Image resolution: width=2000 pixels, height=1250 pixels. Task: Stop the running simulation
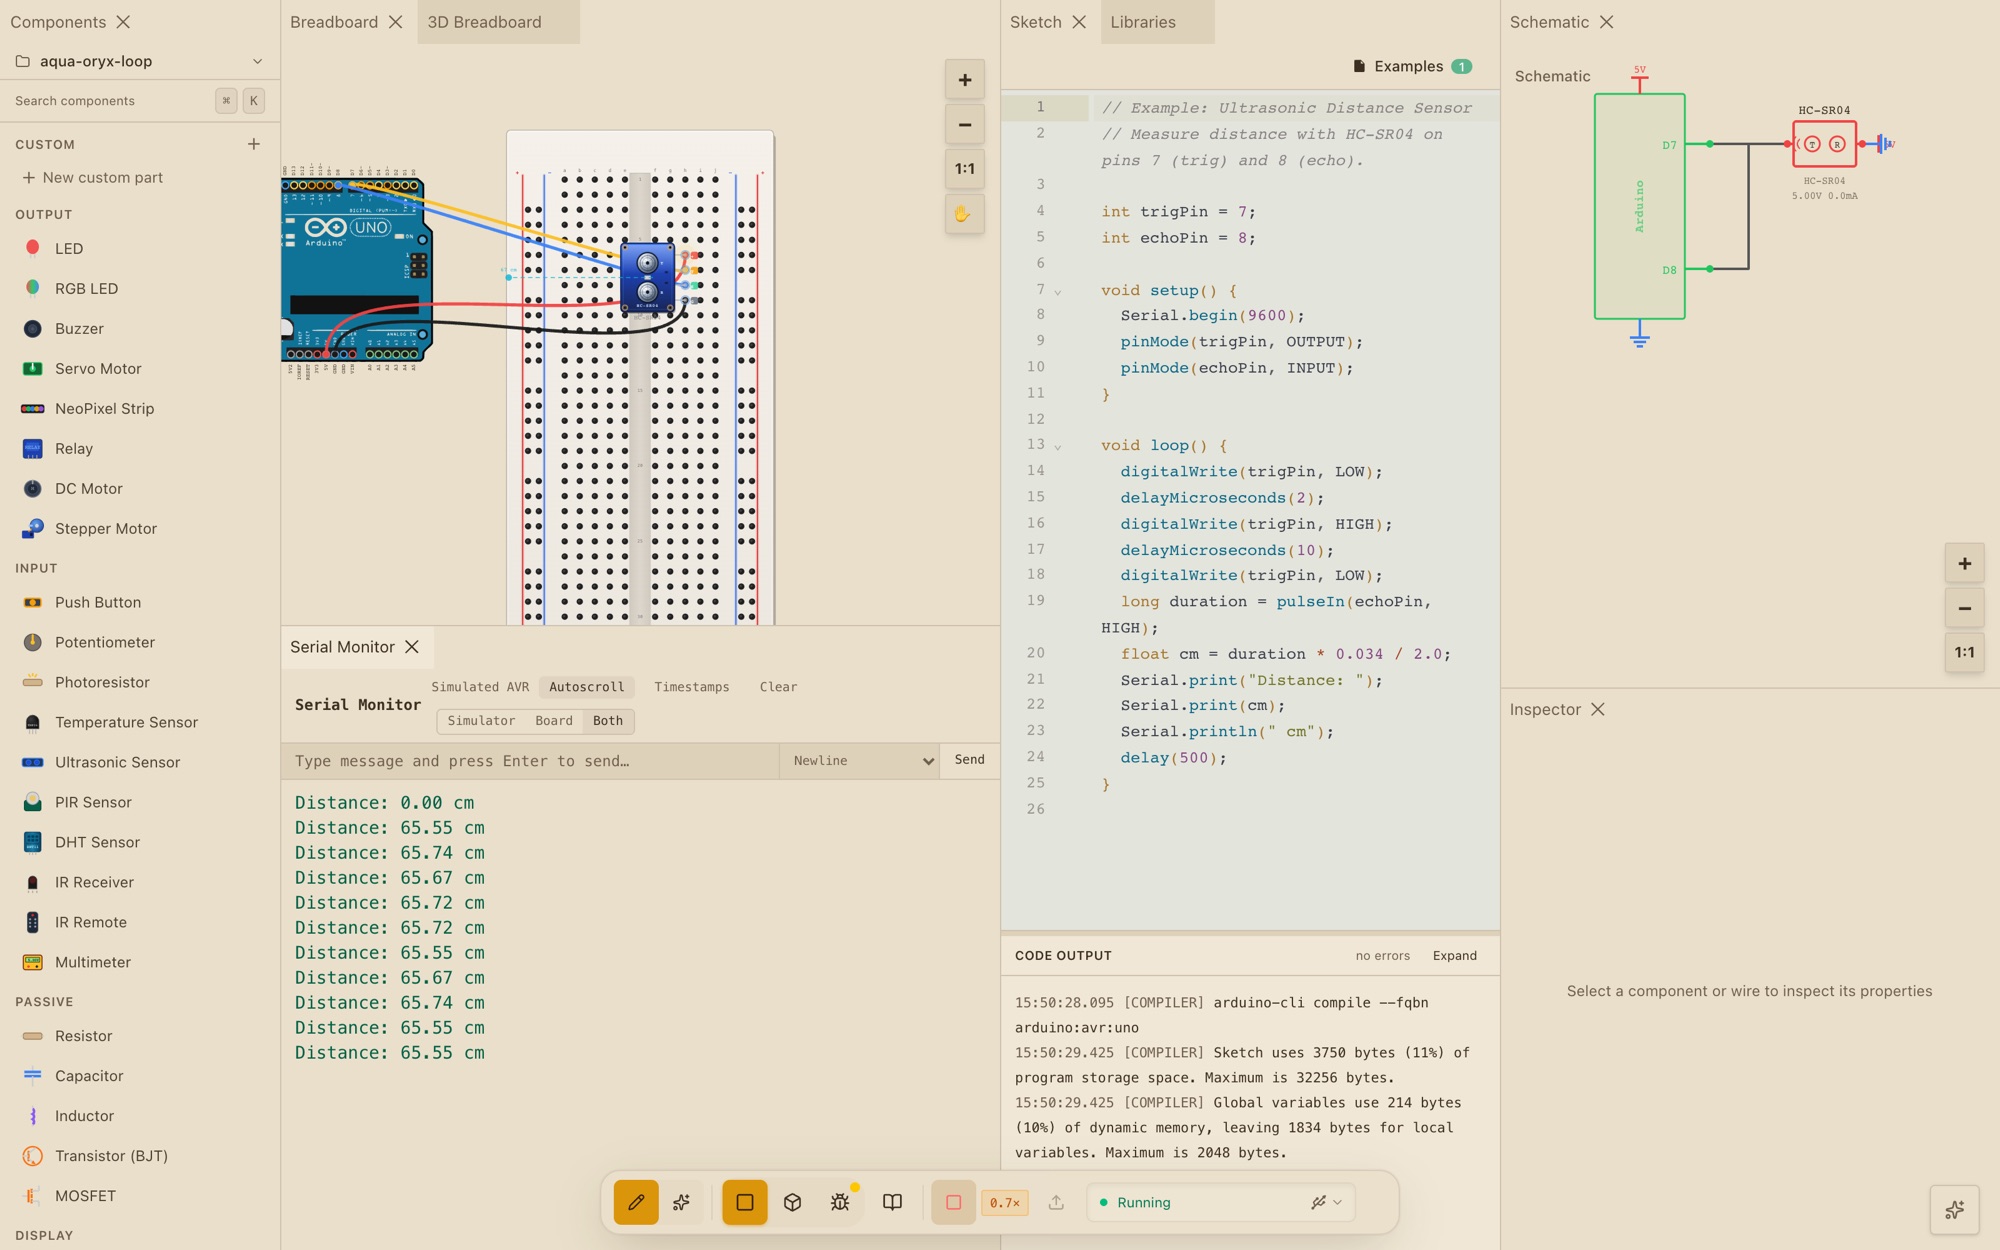pos(953,1202)
